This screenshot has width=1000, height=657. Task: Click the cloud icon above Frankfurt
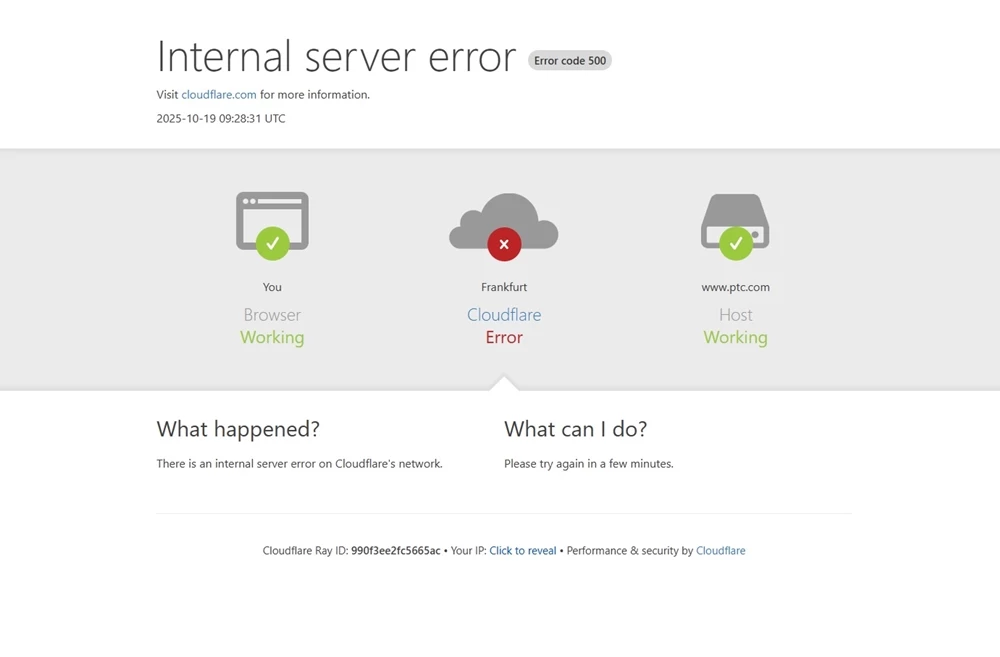coord(504,221)
